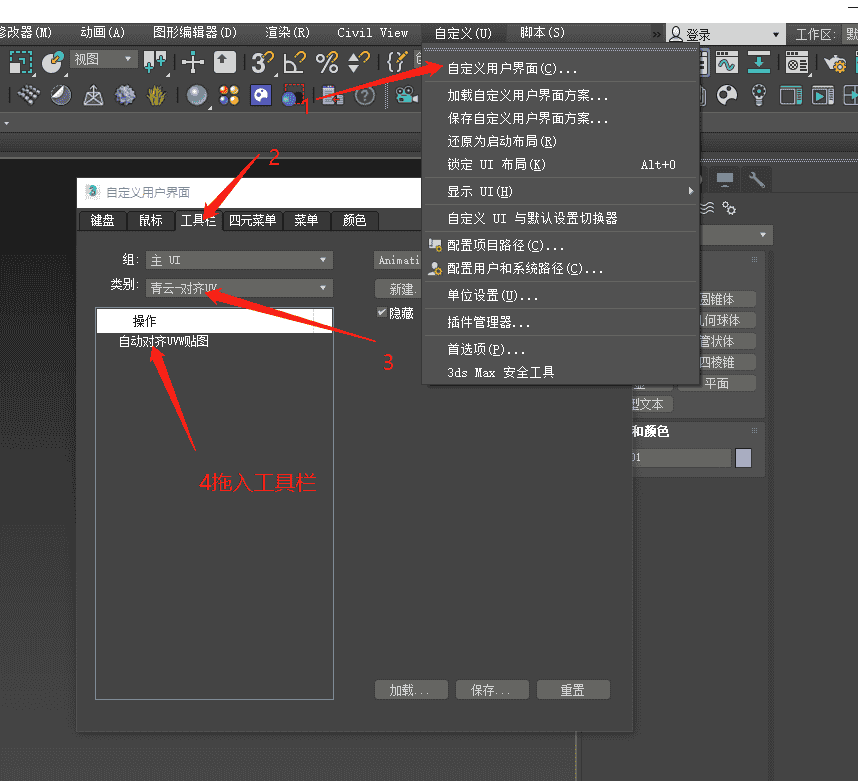
Task: Click the object color swatch
Action: 743,458
